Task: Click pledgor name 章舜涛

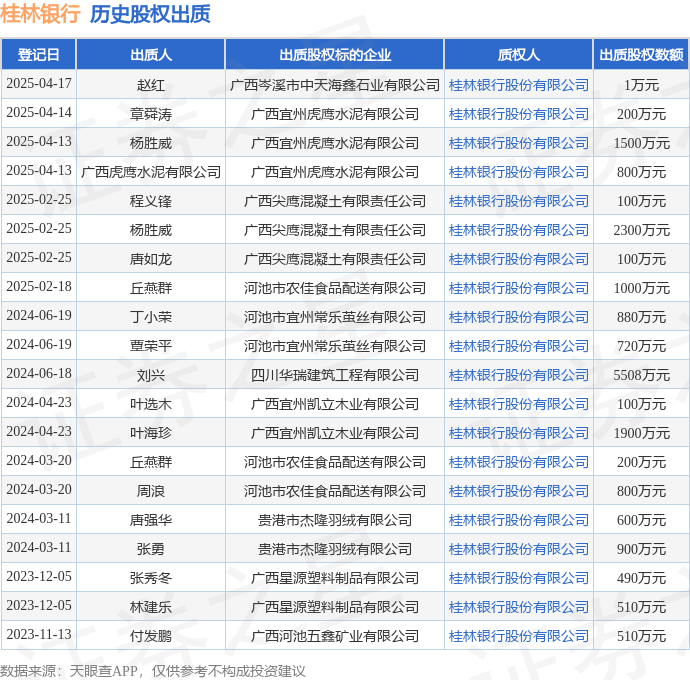Action: (x=150, y=114)
